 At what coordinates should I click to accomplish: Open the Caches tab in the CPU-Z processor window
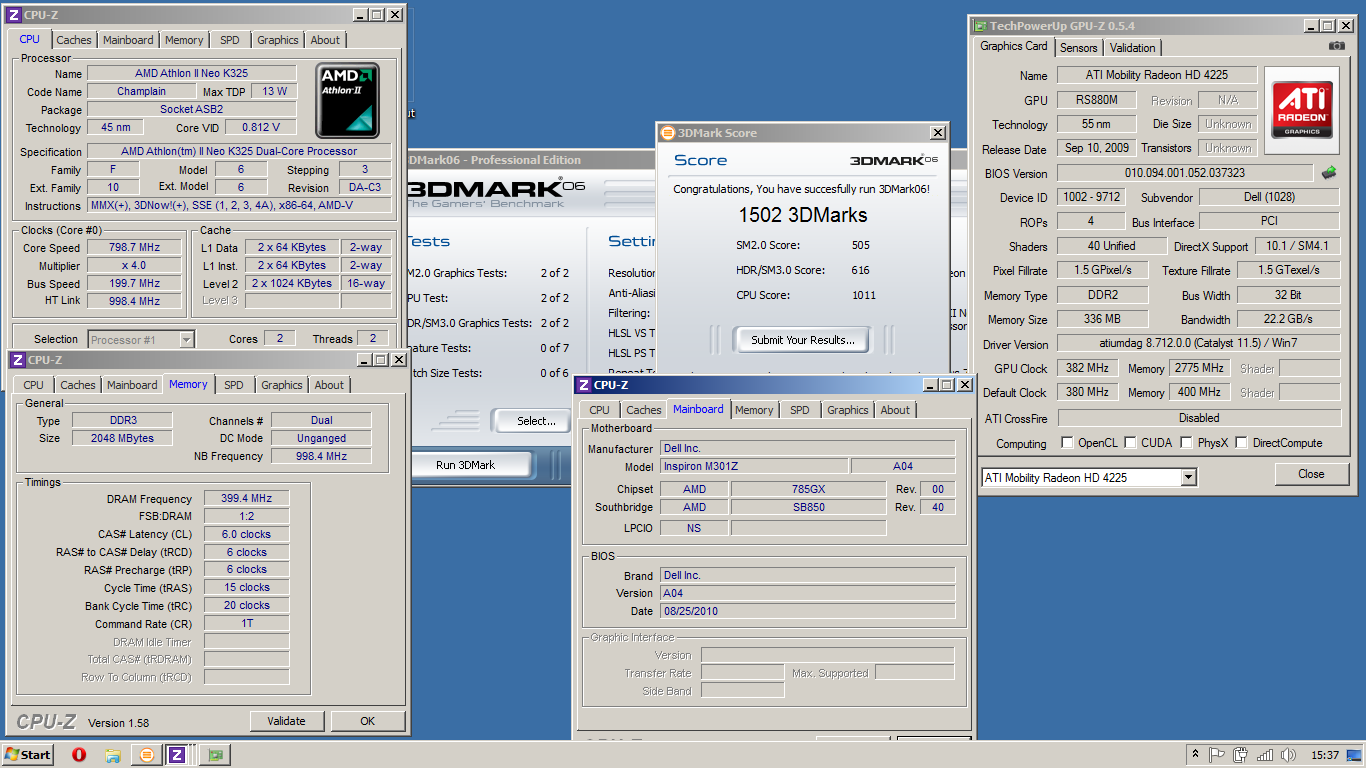(x=73, y=40)
